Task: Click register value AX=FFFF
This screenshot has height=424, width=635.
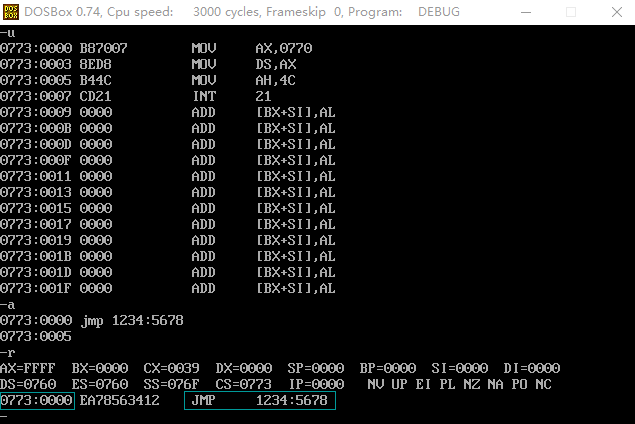Action: pyautogui.click(x=28, y=369)
